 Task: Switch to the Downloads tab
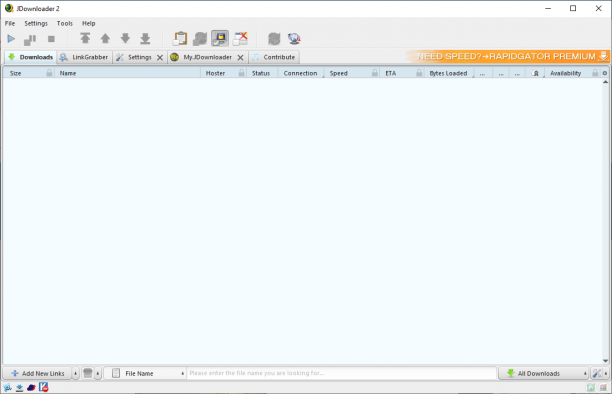click(x=30, y=57)
